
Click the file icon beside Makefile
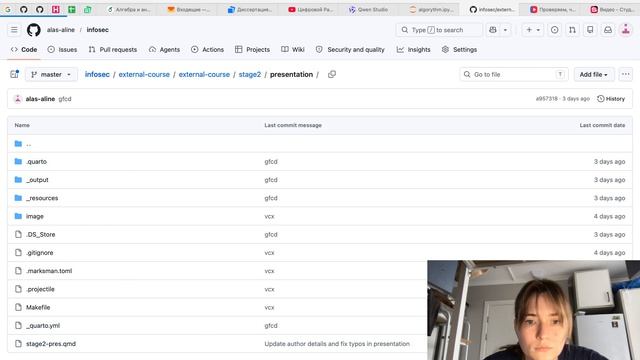(18, 307)
